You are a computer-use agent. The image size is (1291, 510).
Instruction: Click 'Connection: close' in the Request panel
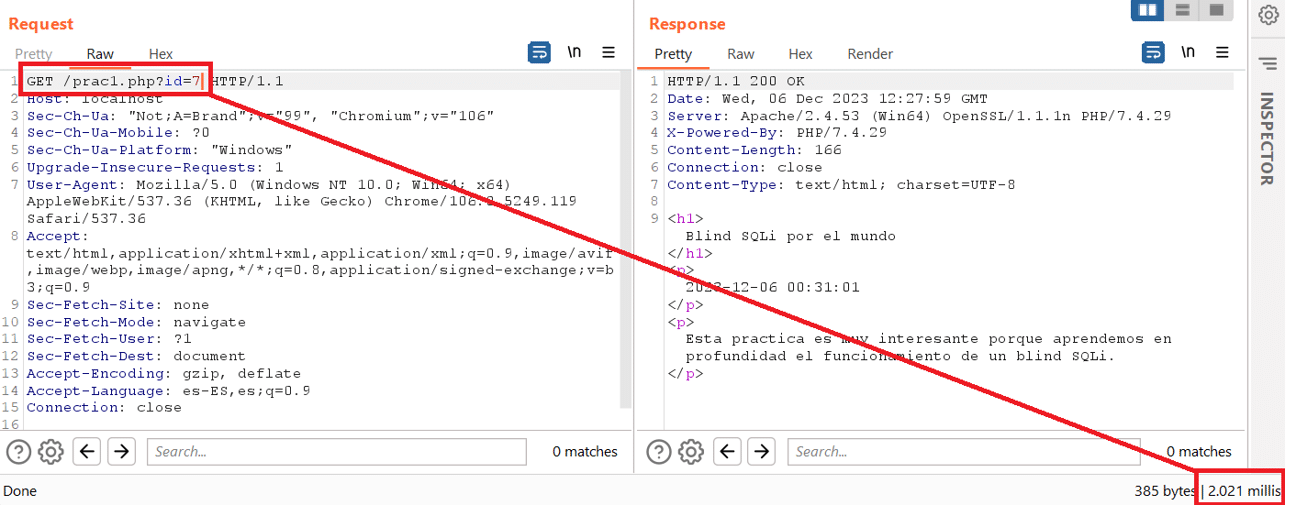pyautogui.click(x=104, y=408)
